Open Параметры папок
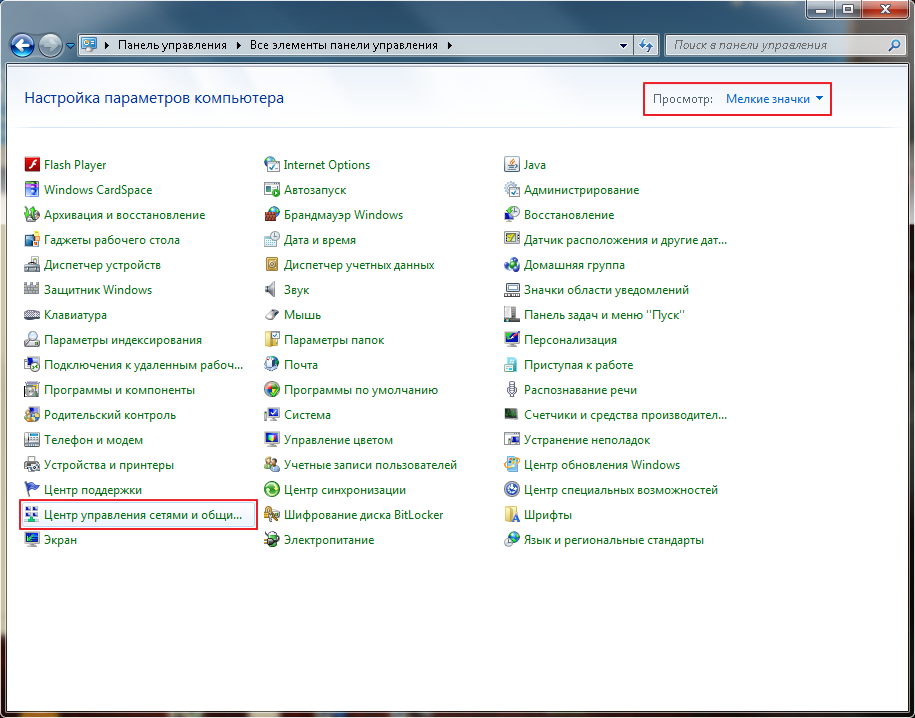 coord(324,340)
